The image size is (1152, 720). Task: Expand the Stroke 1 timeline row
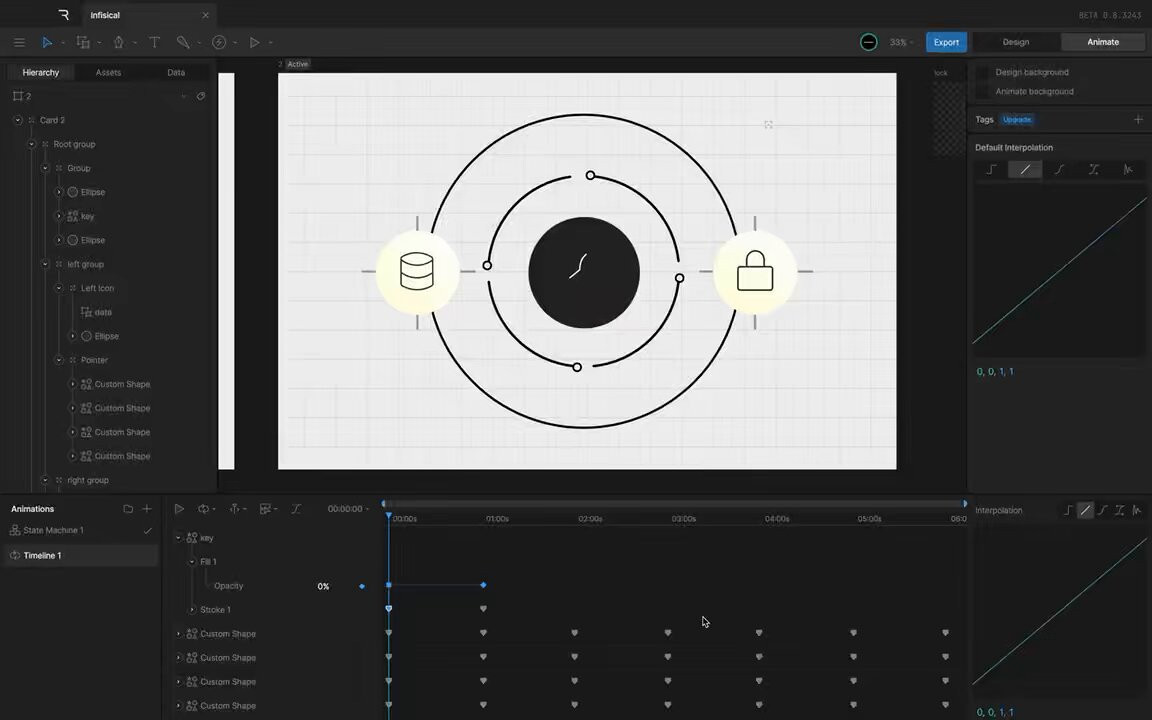click(x=193, y=610)
